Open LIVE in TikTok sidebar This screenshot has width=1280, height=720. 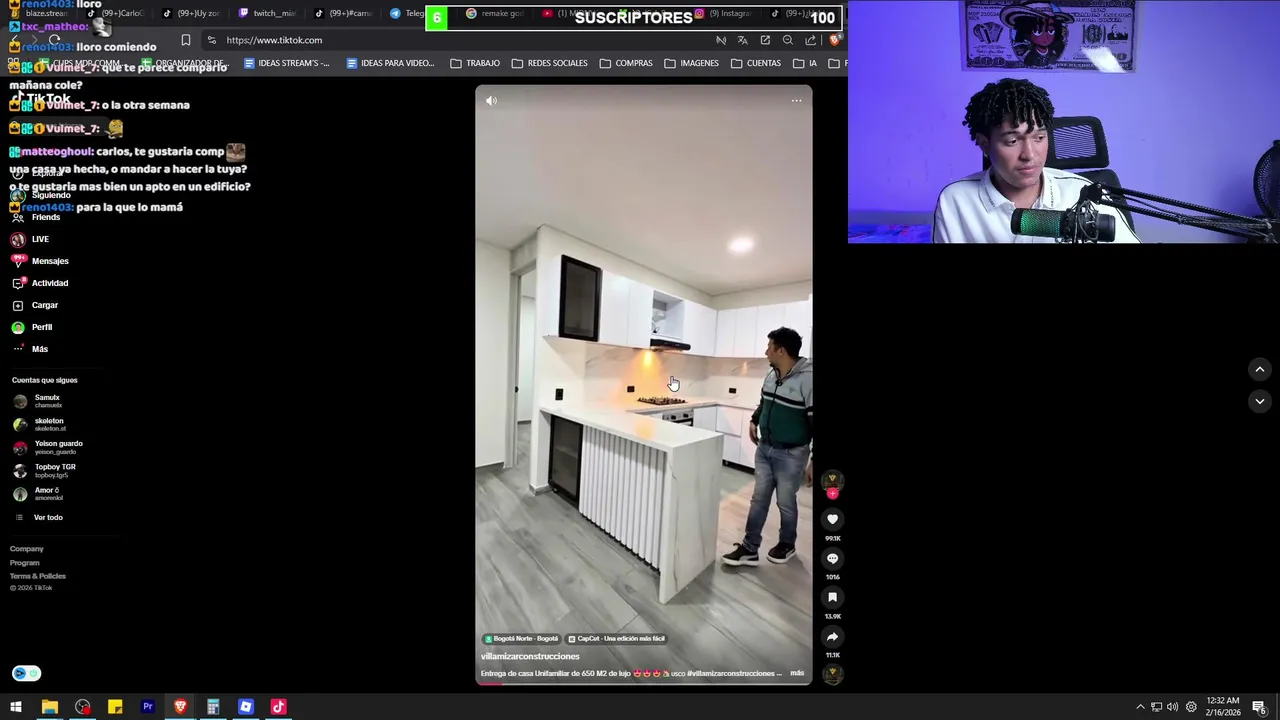coord(29,239)
